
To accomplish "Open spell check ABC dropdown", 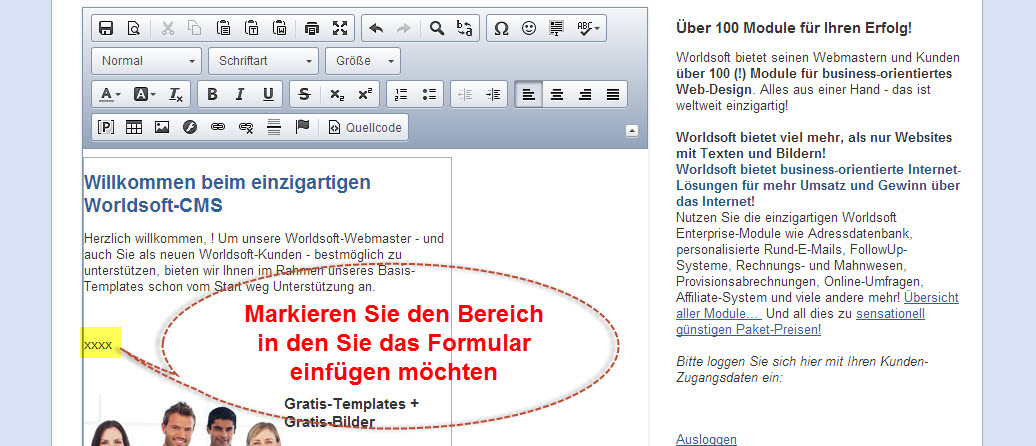I will coord(588,28).
